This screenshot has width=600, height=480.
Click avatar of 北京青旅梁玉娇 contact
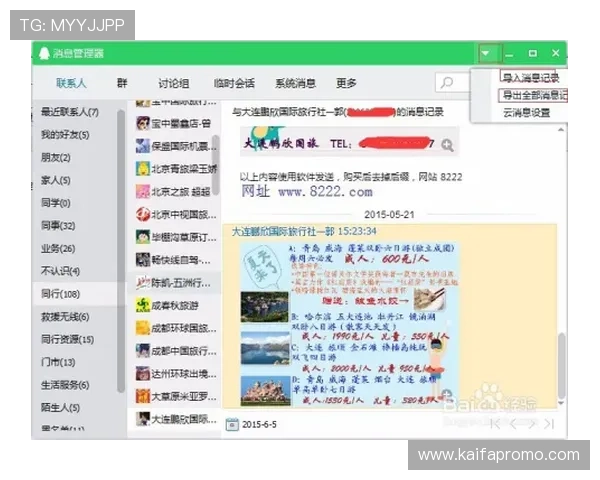pyautogui.click(x=143, y=168)
